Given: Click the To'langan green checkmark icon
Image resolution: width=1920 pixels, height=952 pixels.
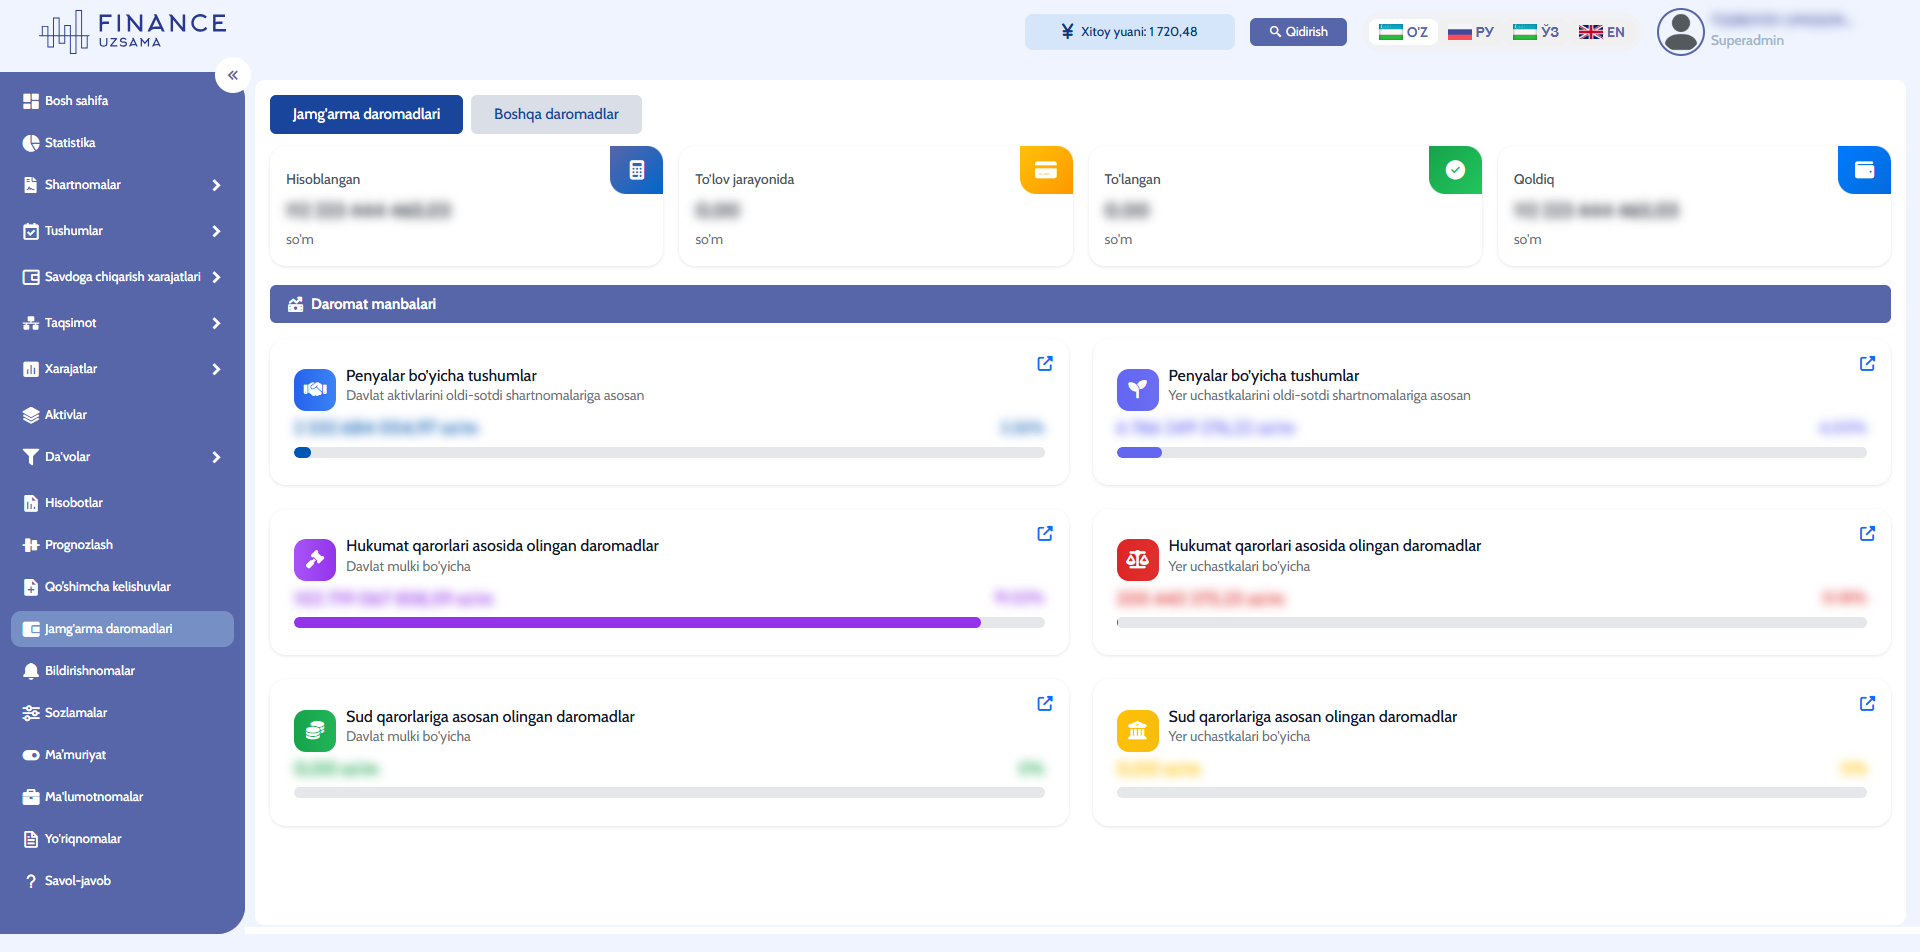Looking at the screenshot, I should [x=1455, y=171].
